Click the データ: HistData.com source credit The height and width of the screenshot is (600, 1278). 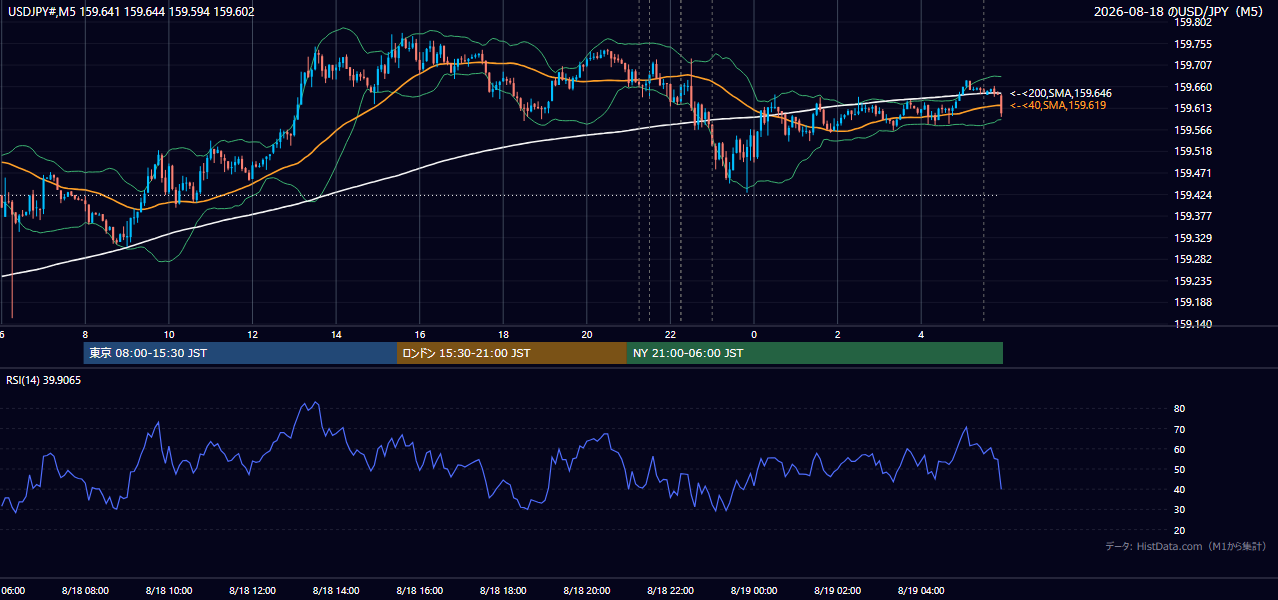point(1186,546)
